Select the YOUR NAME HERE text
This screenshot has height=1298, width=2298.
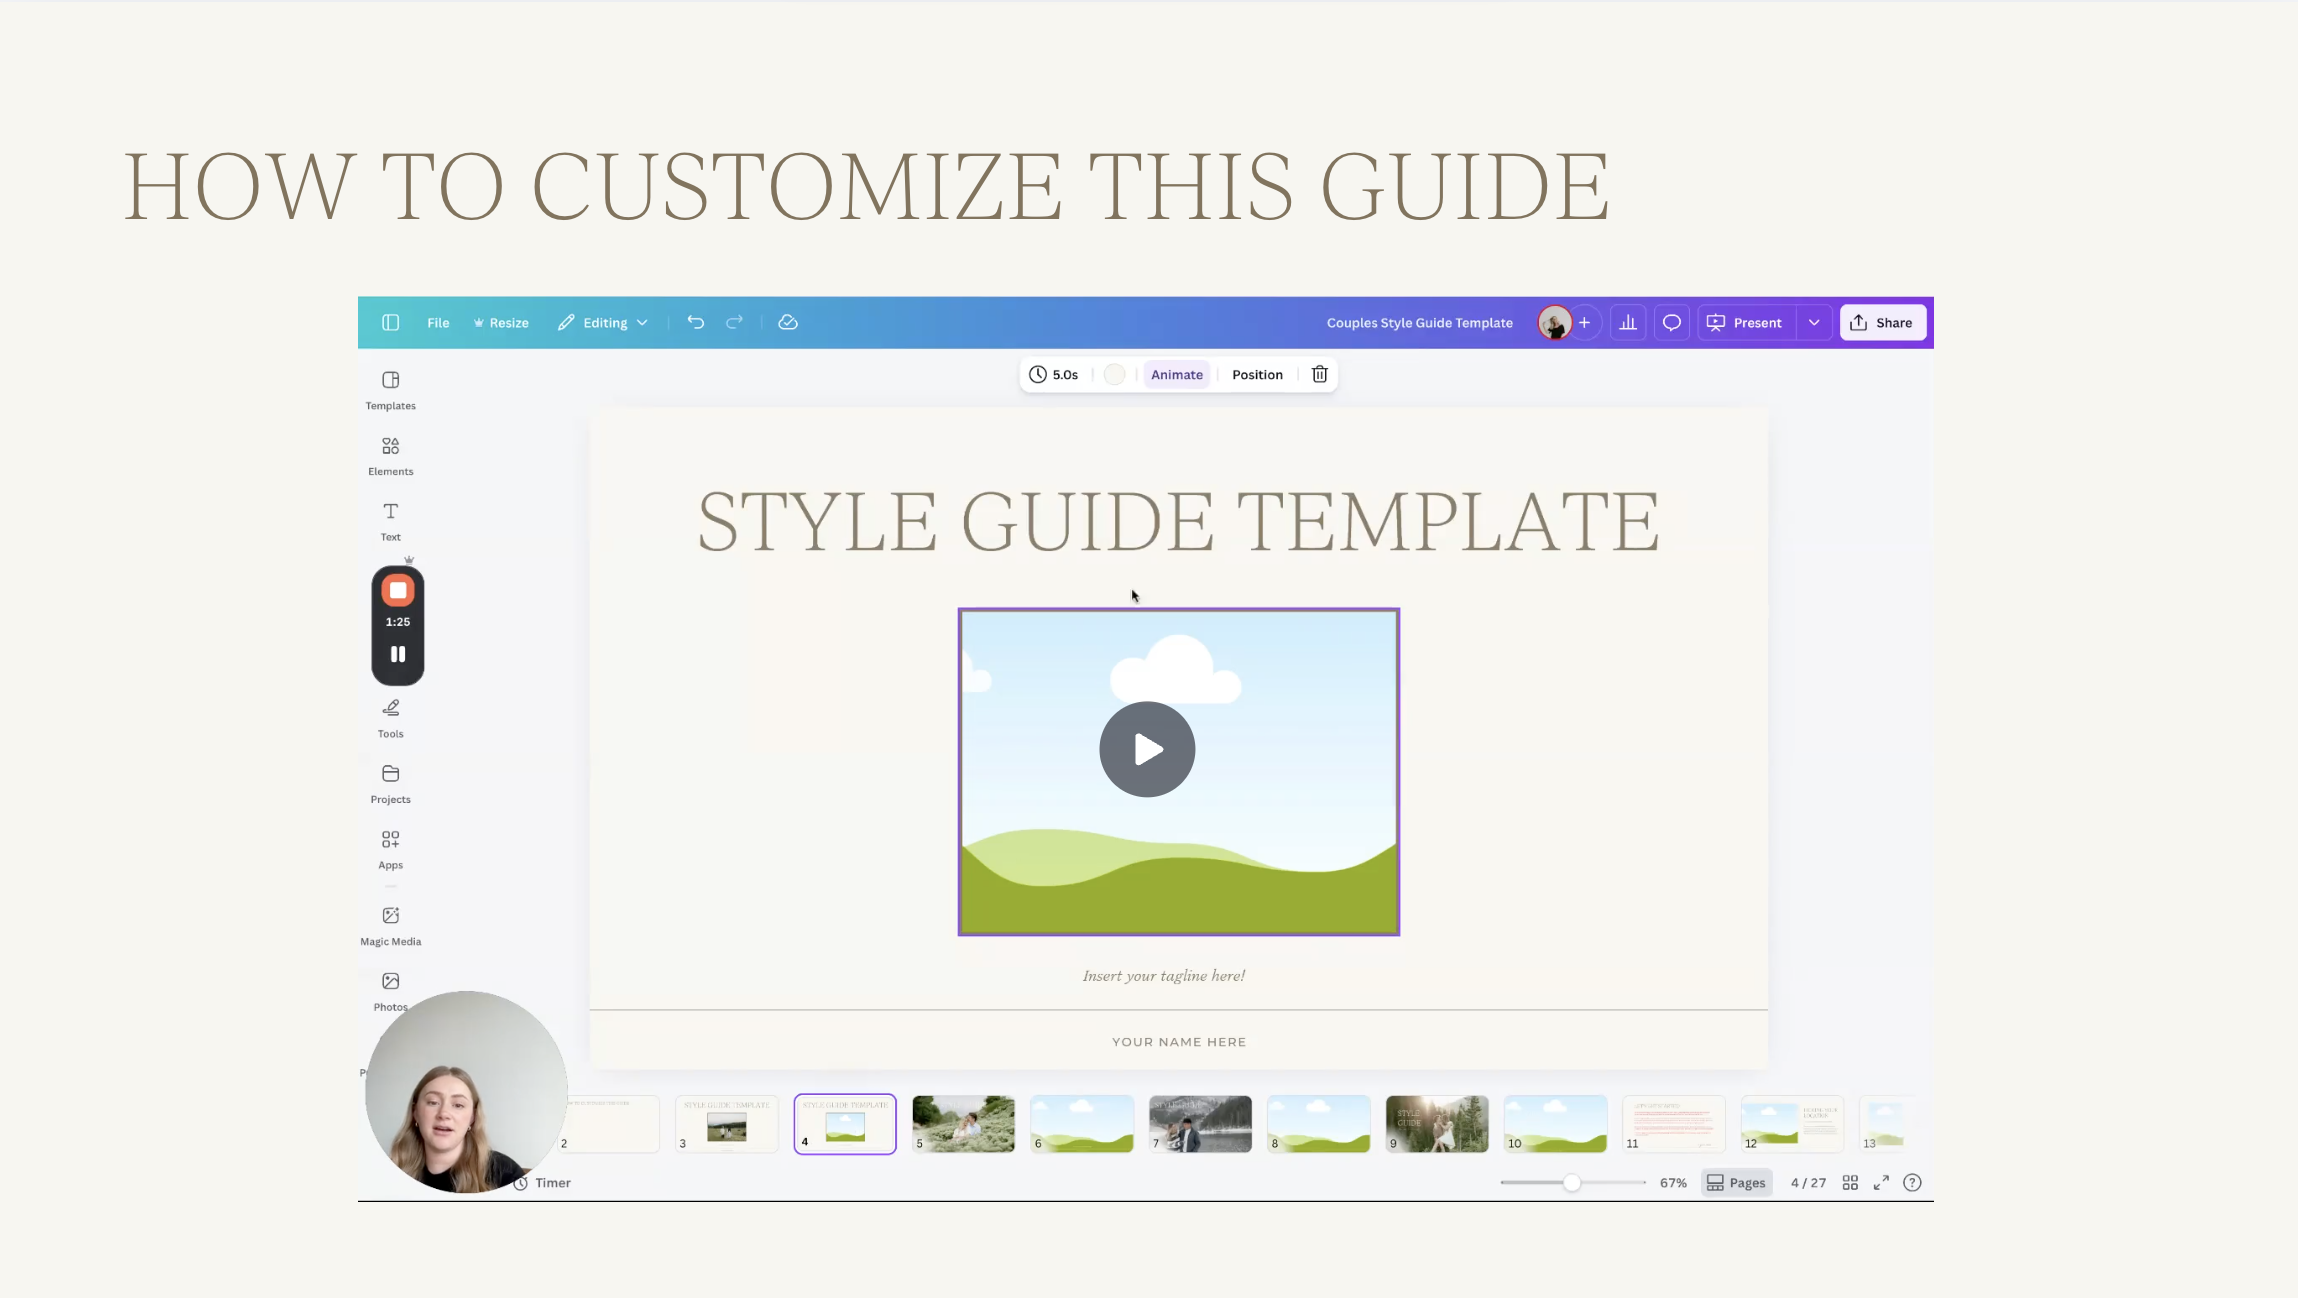click(x=1179, y=1042)
